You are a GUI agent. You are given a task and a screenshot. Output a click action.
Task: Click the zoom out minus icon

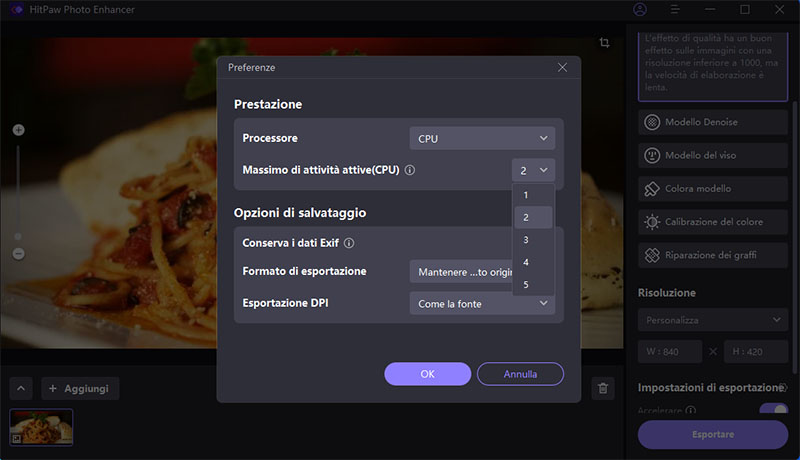pyautogui.click(x=18, y=253)
